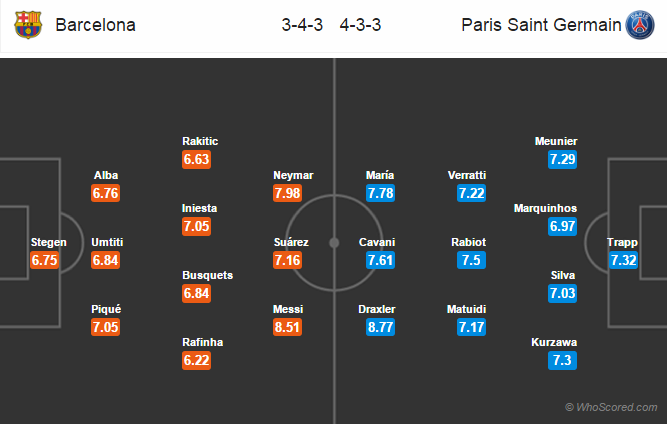Select Messi's 8.51 rating badge
667x424 pixels.
[x=288, y=327]
